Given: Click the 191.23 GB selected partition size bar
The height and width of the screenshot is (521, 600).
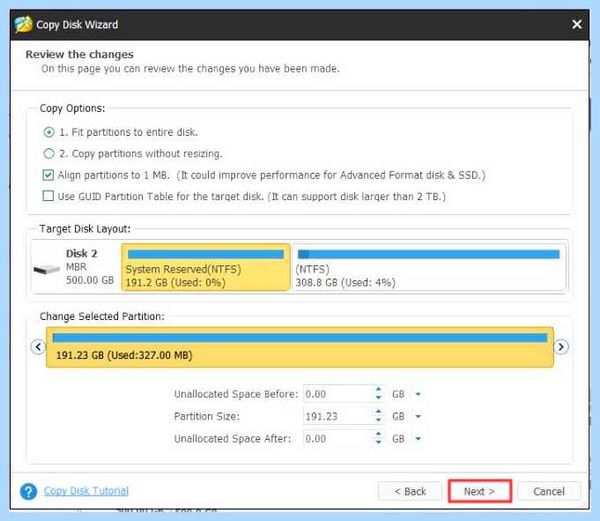Looking at the screenshot, I should click(300, 347).
